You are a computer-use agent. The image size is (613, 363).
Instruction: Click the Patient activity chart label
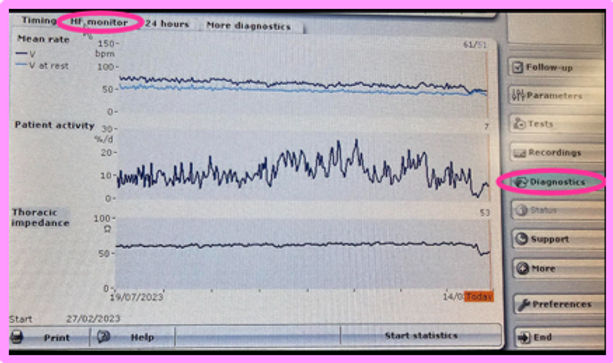click(x=55, y=125)
